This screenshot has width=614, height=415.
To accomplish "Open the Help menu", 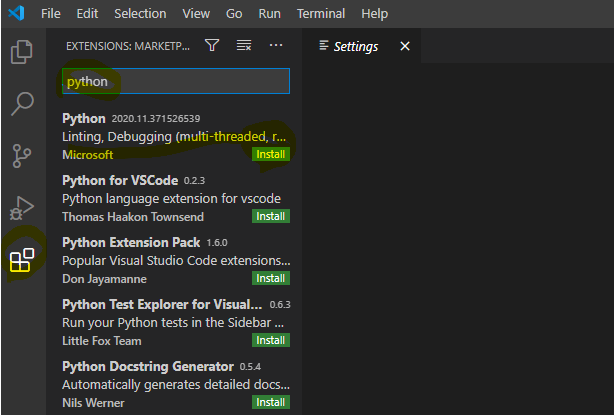I will 374,14.
